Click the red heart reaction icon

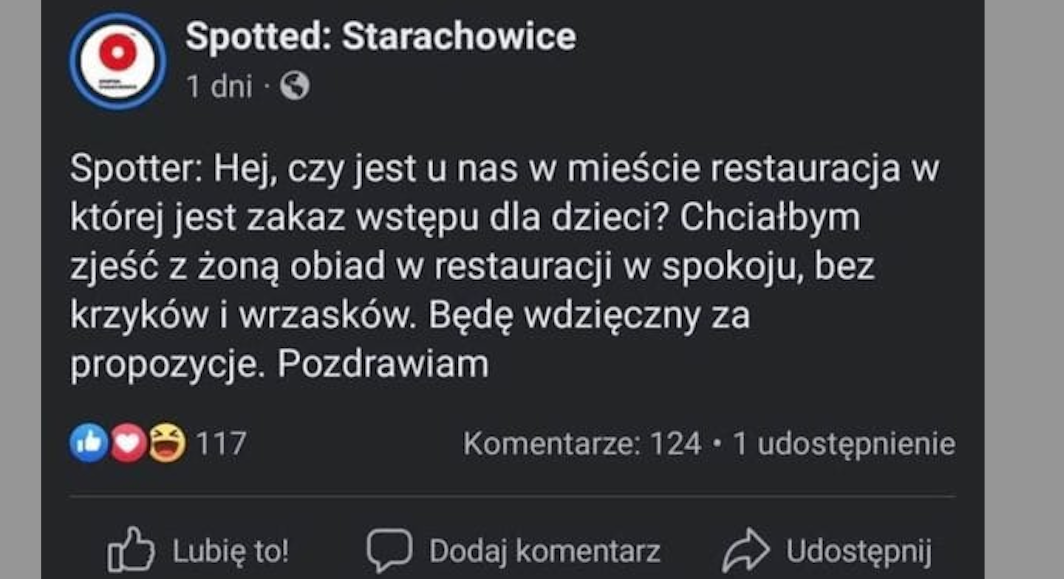click(x=128, y=443)
